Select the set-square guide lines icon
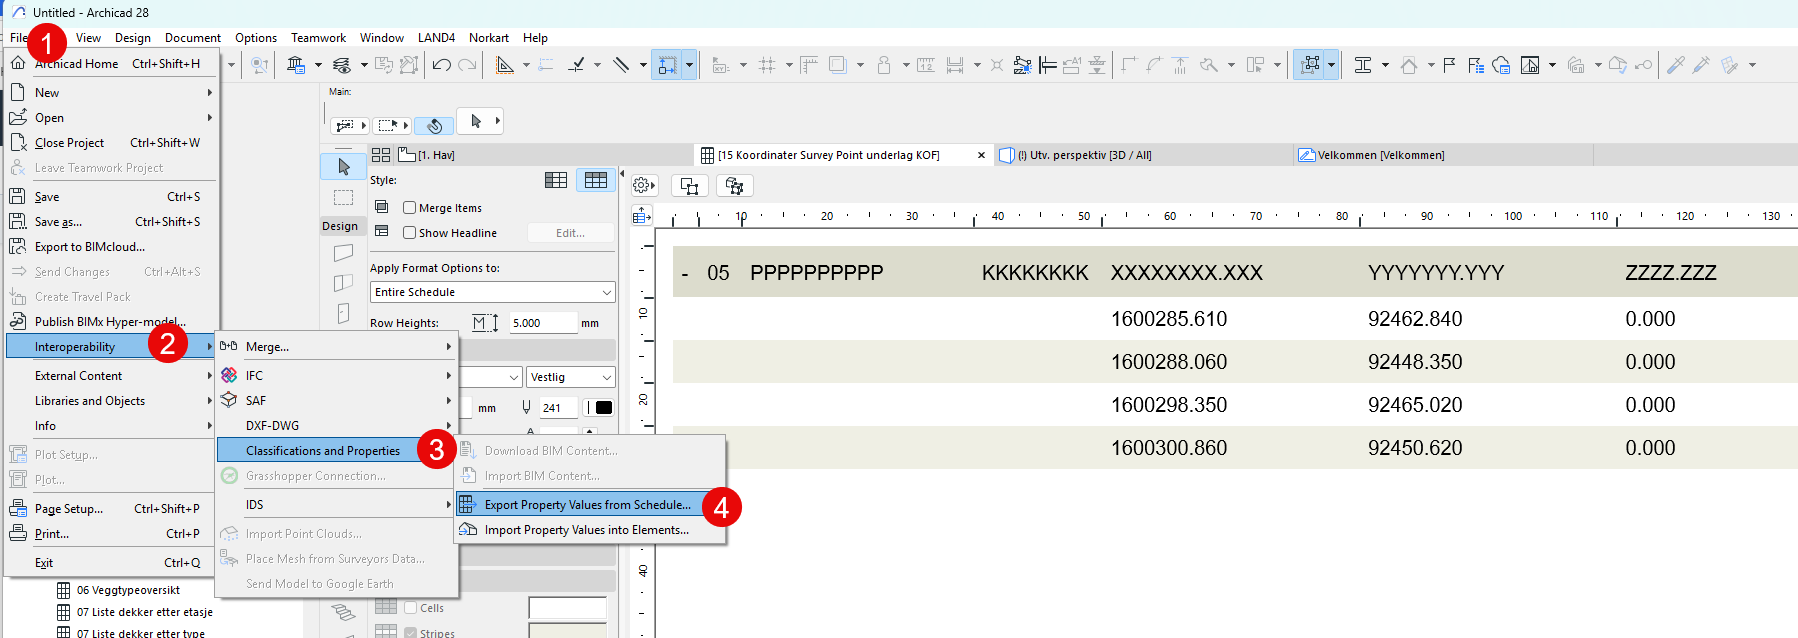The image size is (1798, 638). click(x=505, y=65)
